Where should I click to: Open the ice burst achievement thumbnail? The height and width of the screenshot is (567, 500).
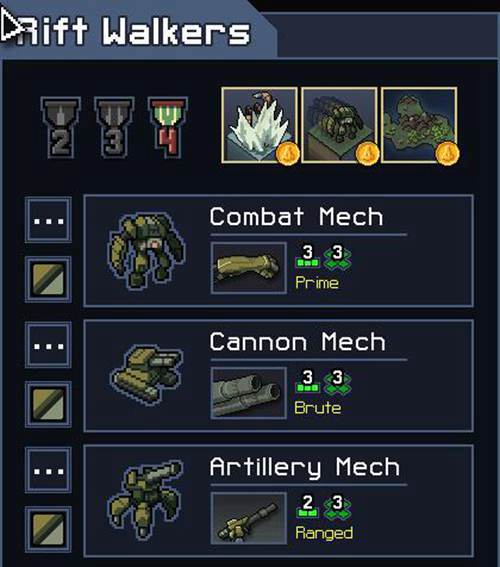coord(260,125)
